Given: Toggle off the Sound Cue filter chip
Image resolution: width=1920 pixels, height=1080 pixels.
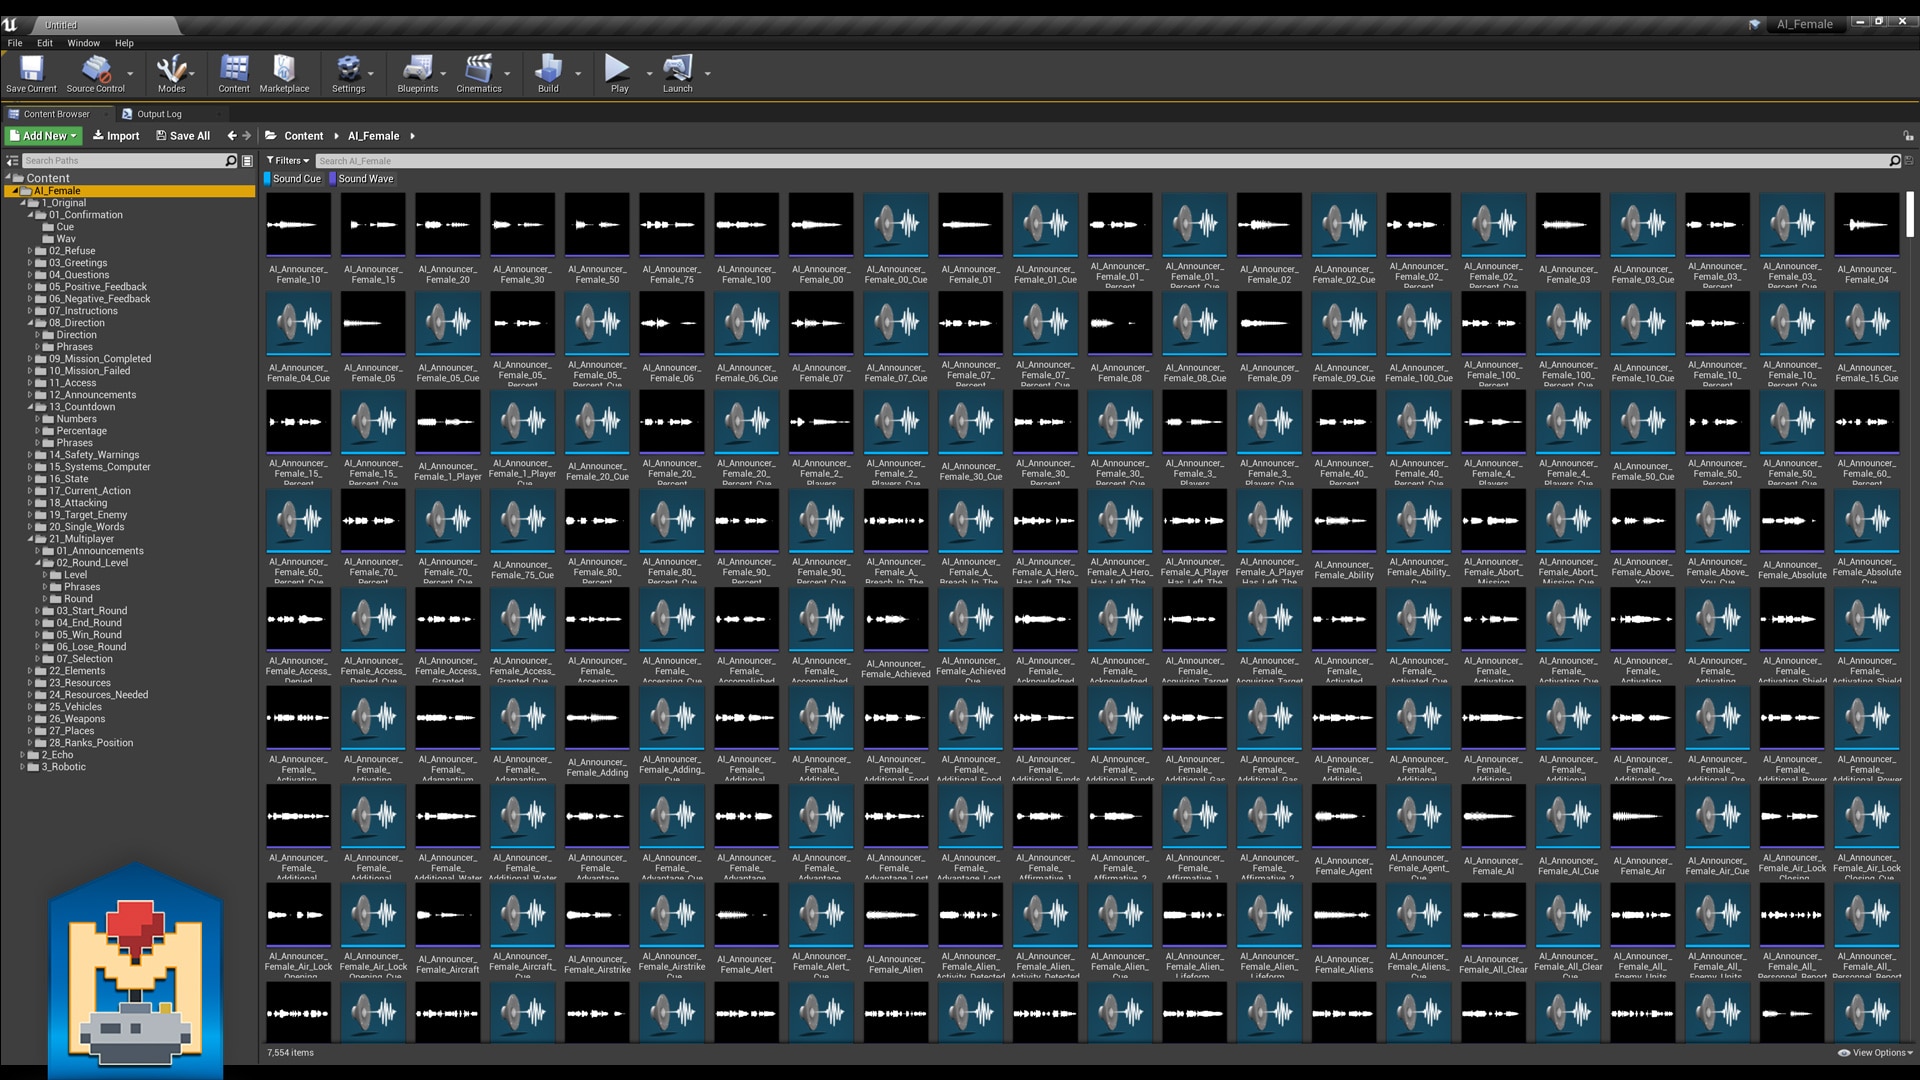Looking at the screenshot, I should (294, 178).
